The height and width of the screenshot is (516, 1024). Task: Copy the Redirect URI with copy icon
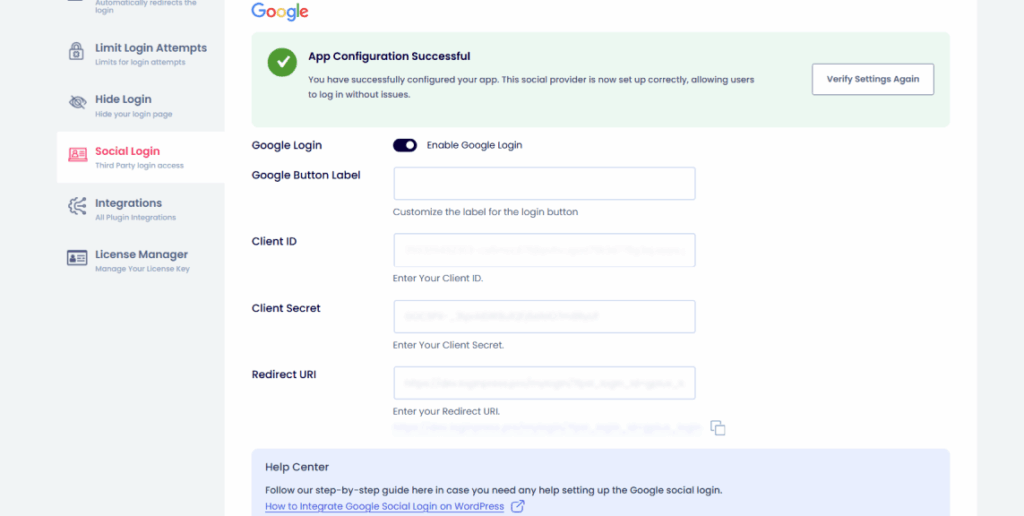(717, 428)
